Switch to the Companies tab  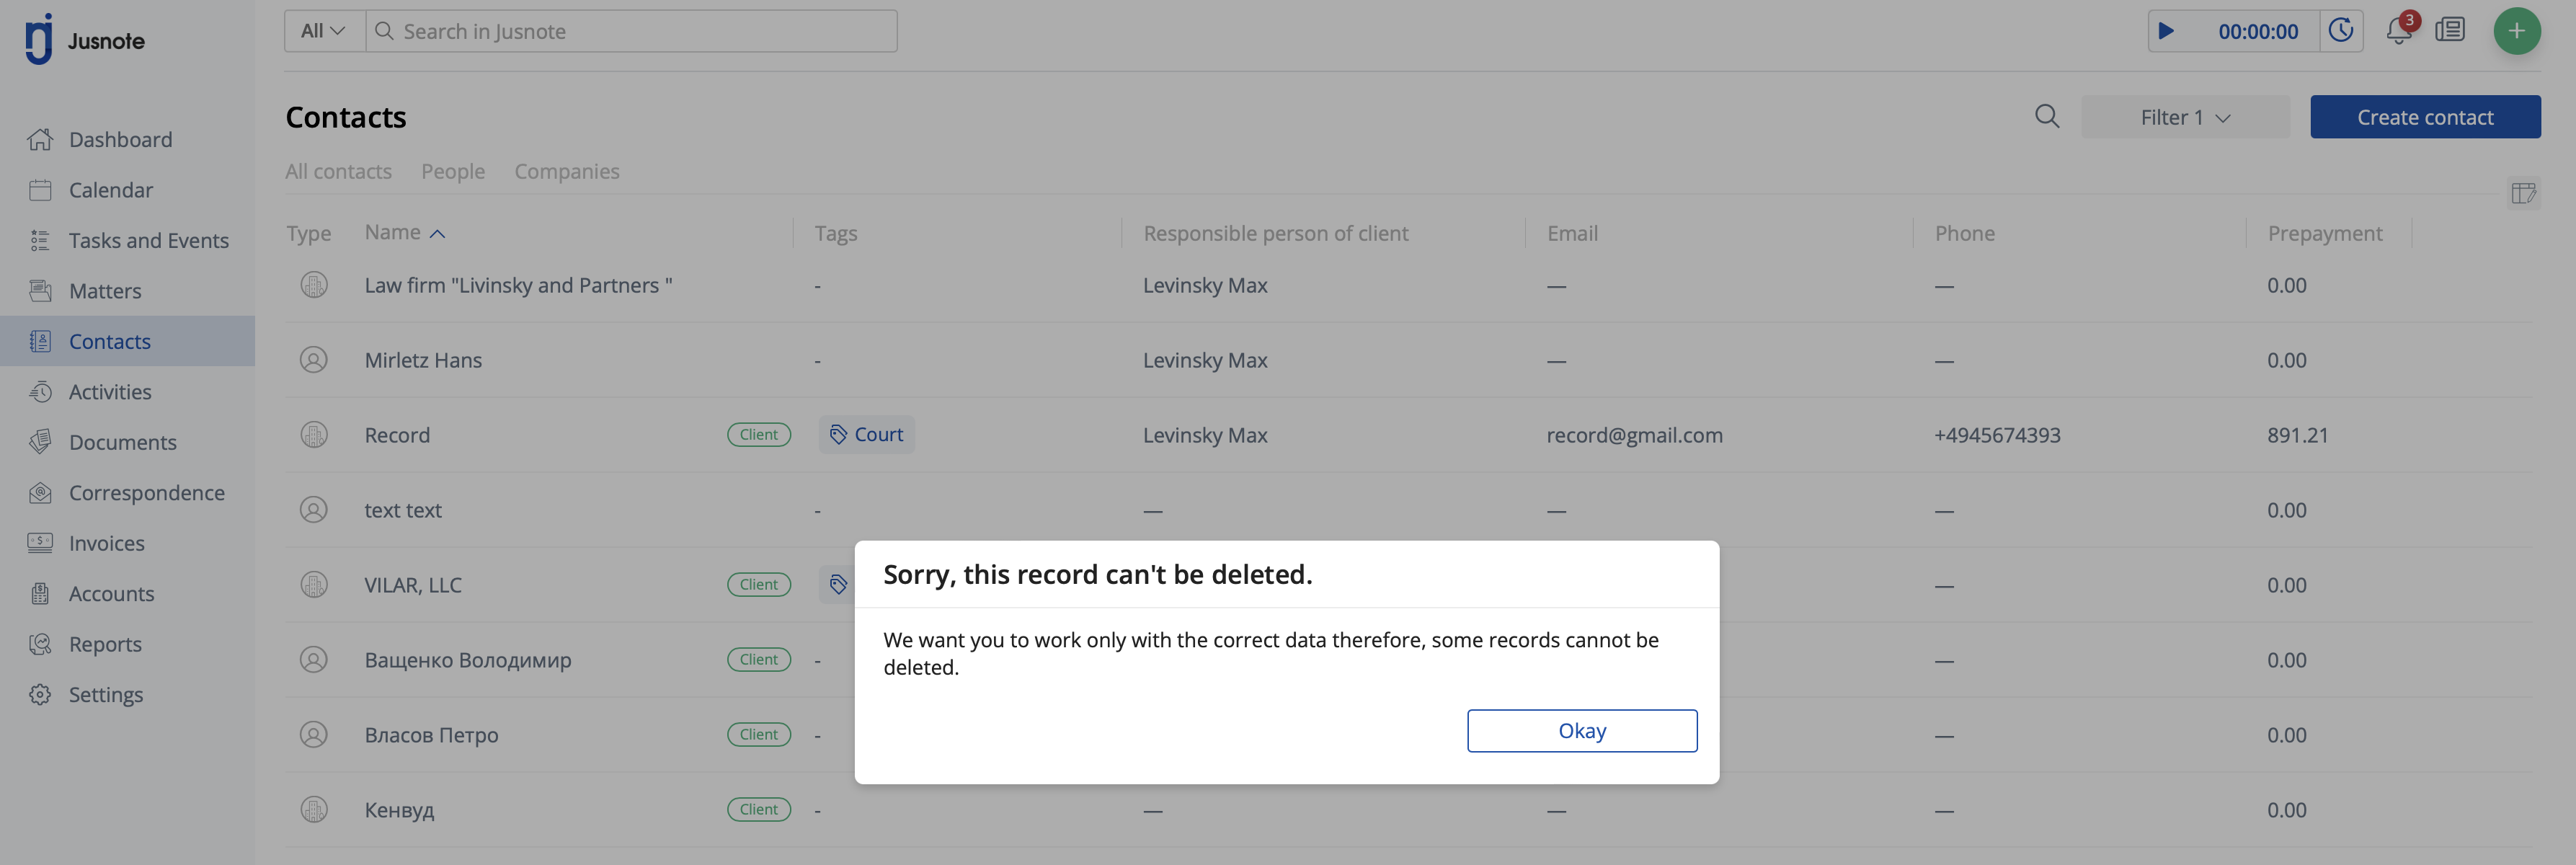point(566,171)
